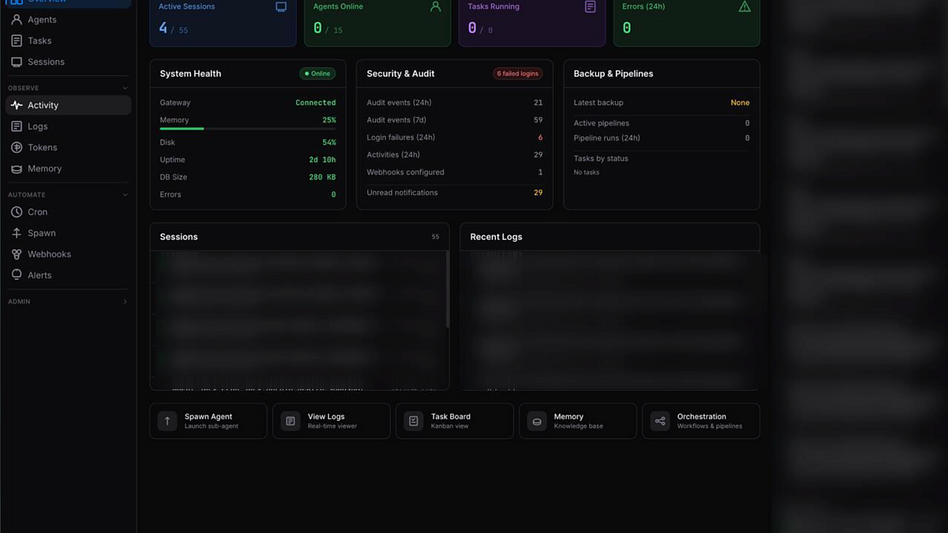
Task: Go to Tasks in the sidebar
Action: click(68, 40)
